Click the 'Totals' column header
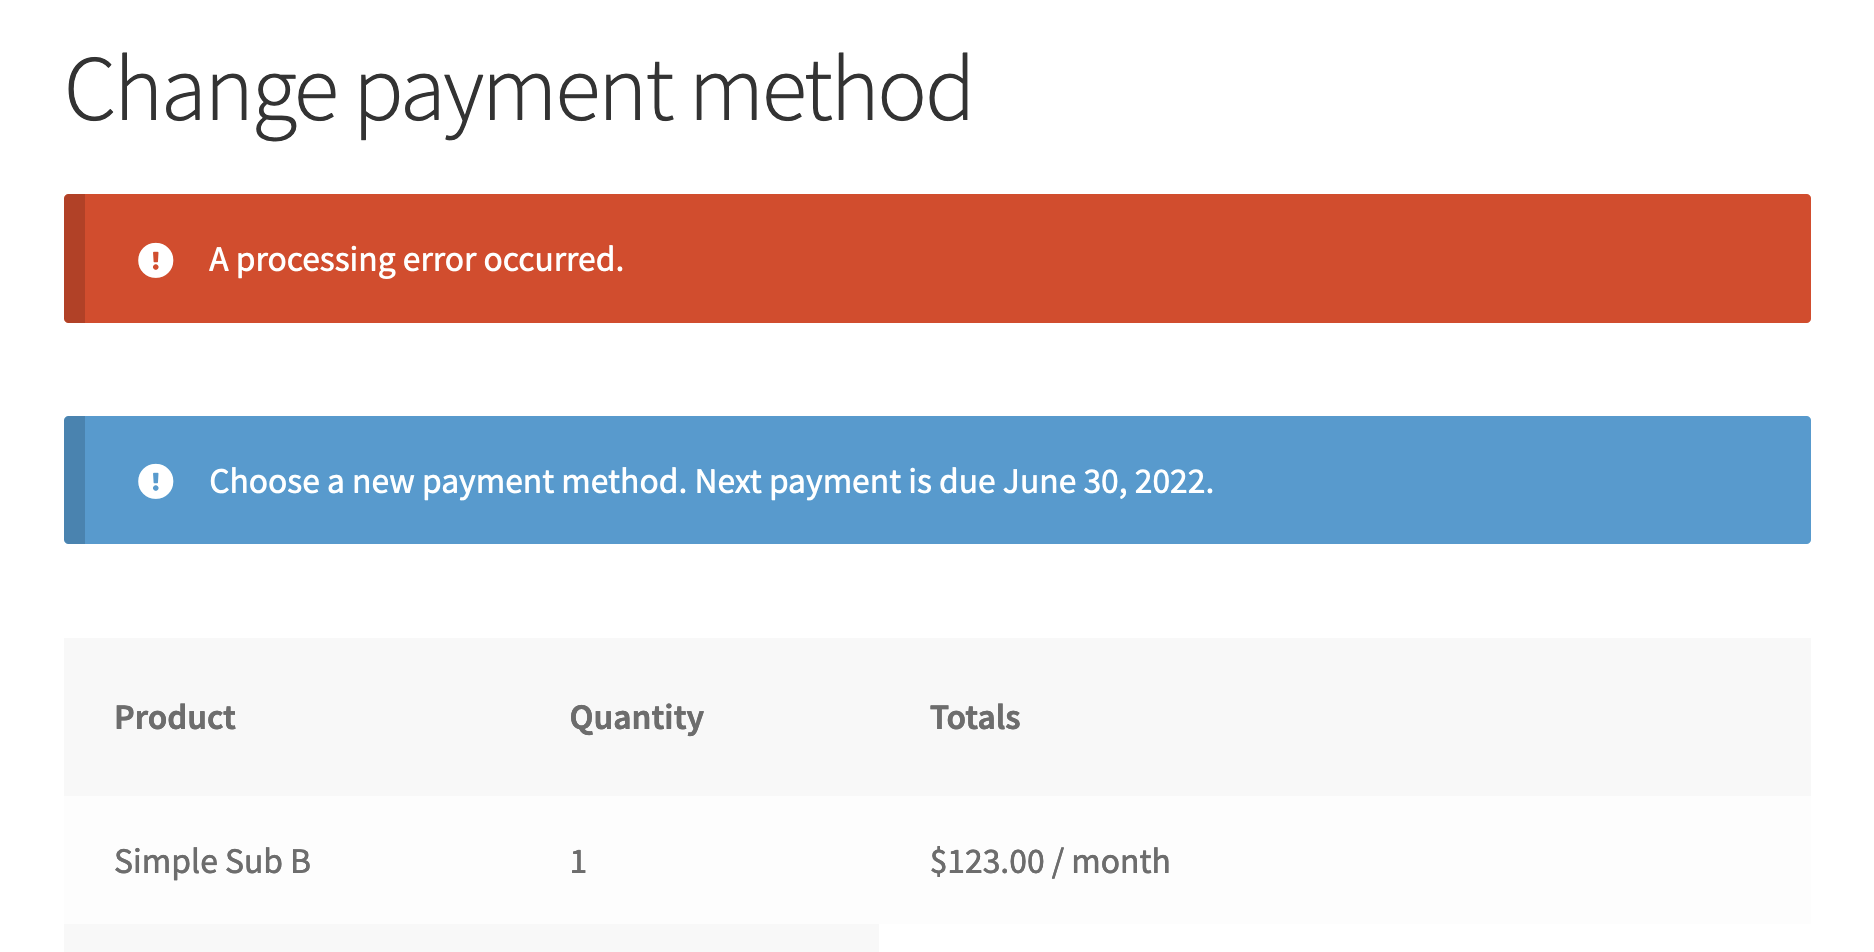The width and height of the screenshot is (1874, 952). [975, 717]
